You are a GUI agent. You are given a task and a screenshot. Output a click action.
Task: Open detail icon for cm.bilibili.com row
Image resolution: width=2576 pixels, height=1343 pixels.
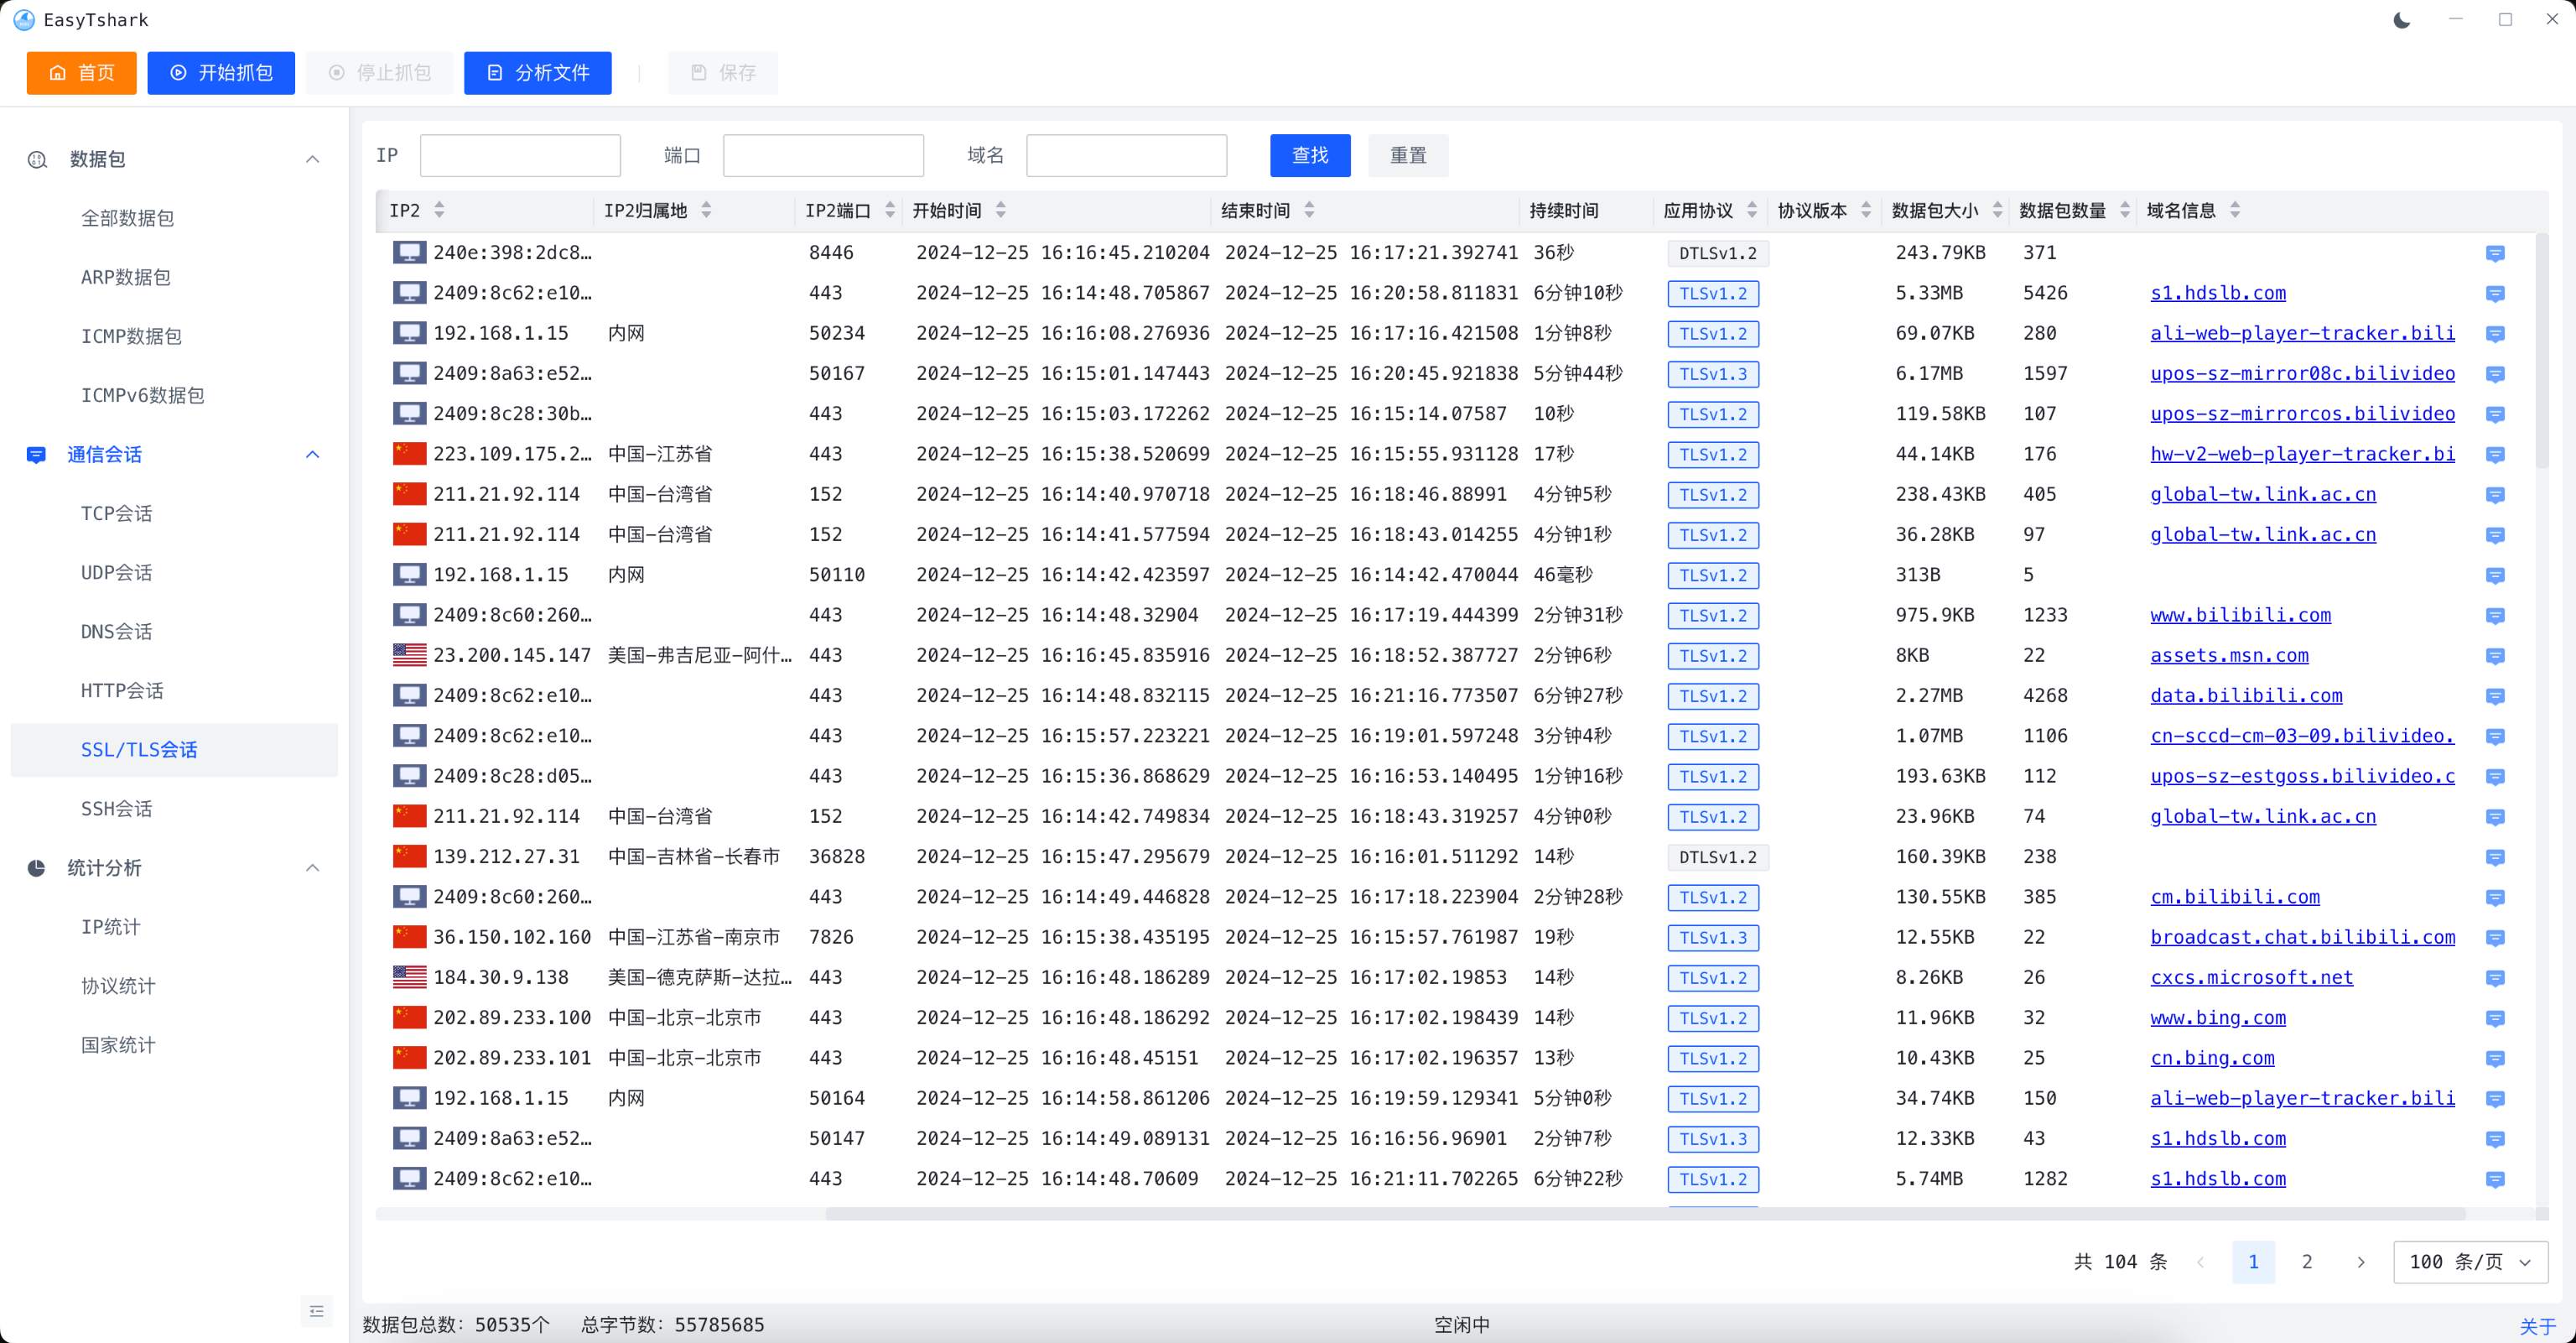pos(2494,898)
